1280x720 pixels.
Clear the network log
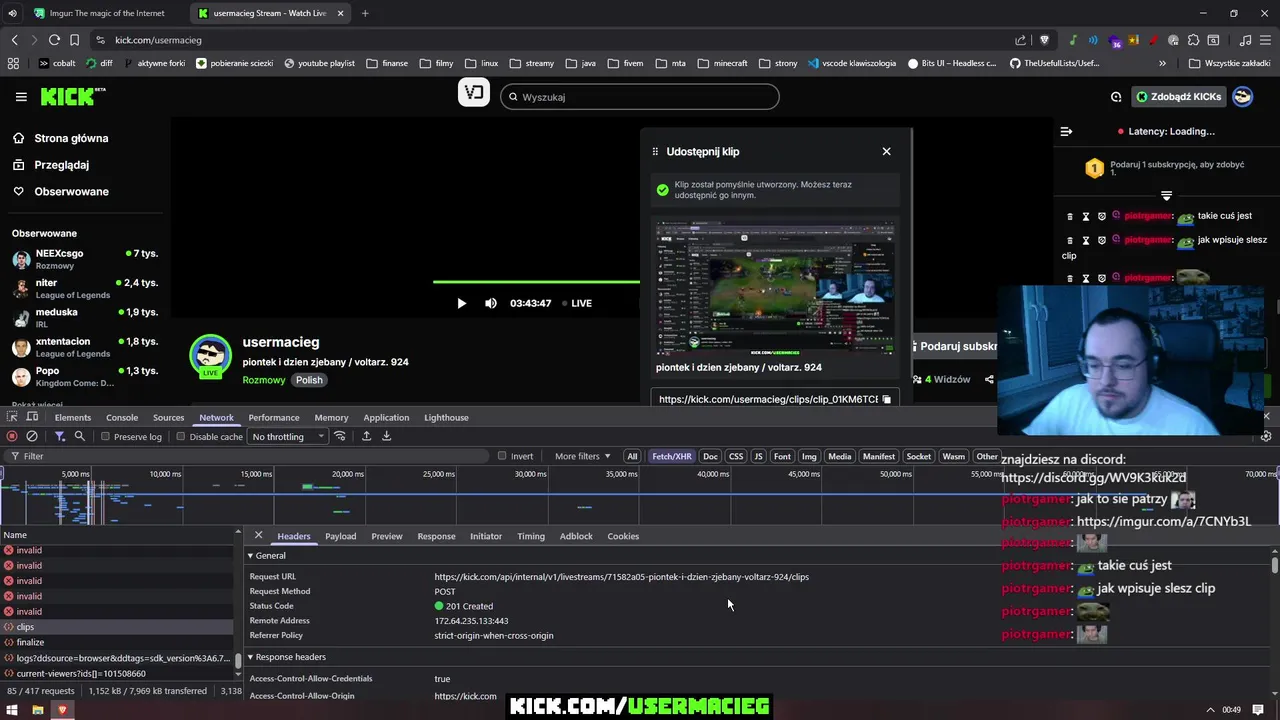point(32,436)
